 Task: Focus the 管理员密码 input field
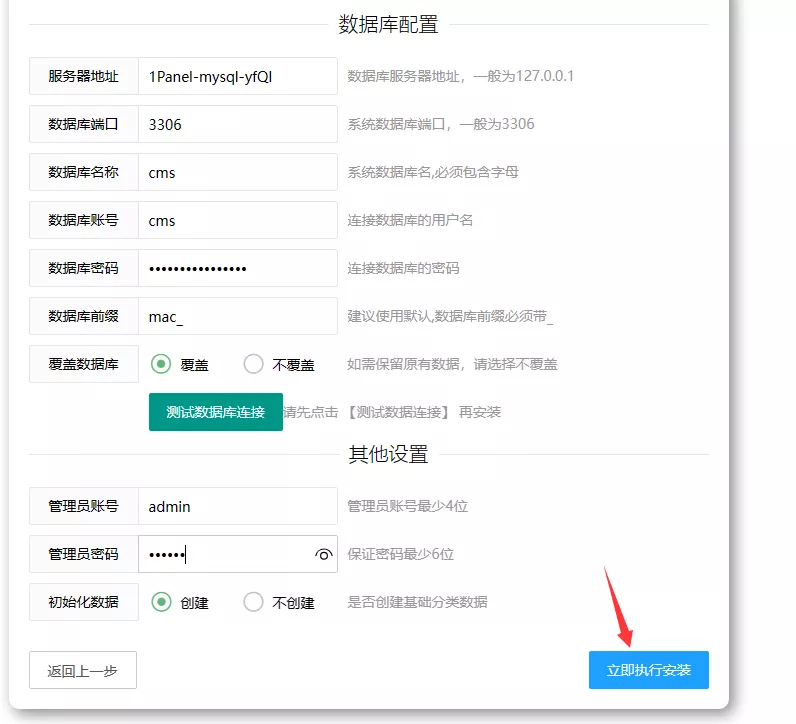(x=225, y=554)
